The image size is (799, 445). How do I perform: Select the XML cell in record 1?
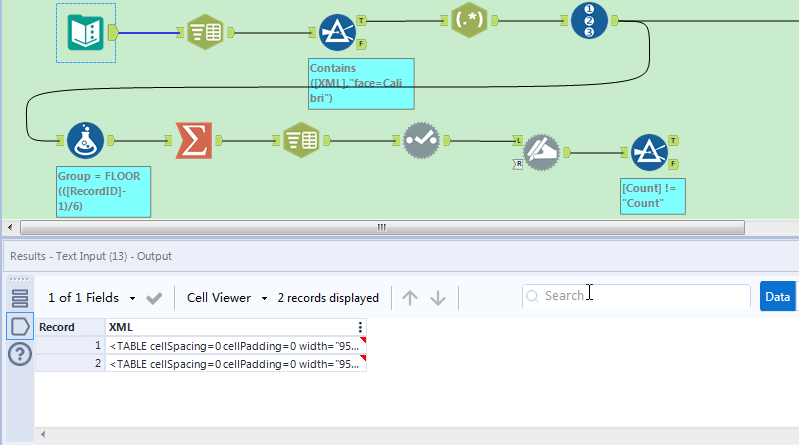235,346
